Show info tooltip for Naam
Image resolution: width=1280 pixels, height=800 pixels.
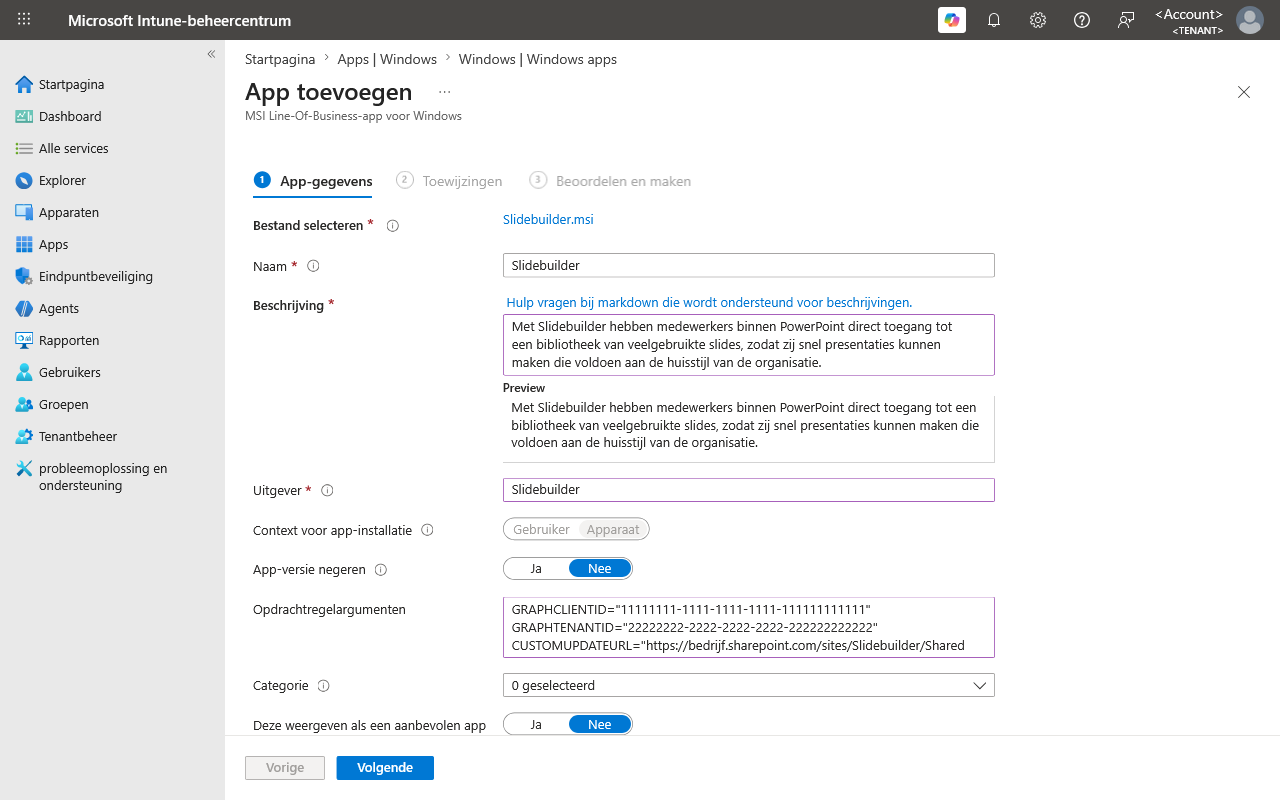point(313,266)
